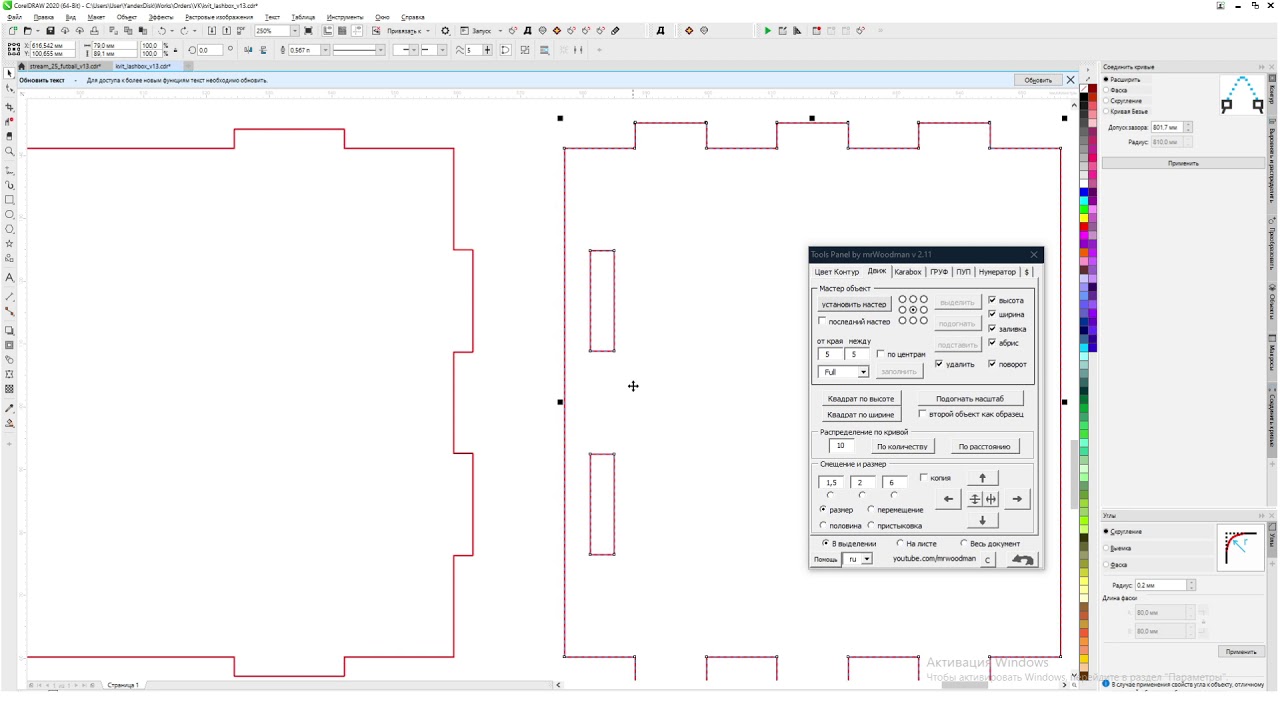Select the Zoom magnifier tool
Screen dimensions: 1280x720
point(10,152)
